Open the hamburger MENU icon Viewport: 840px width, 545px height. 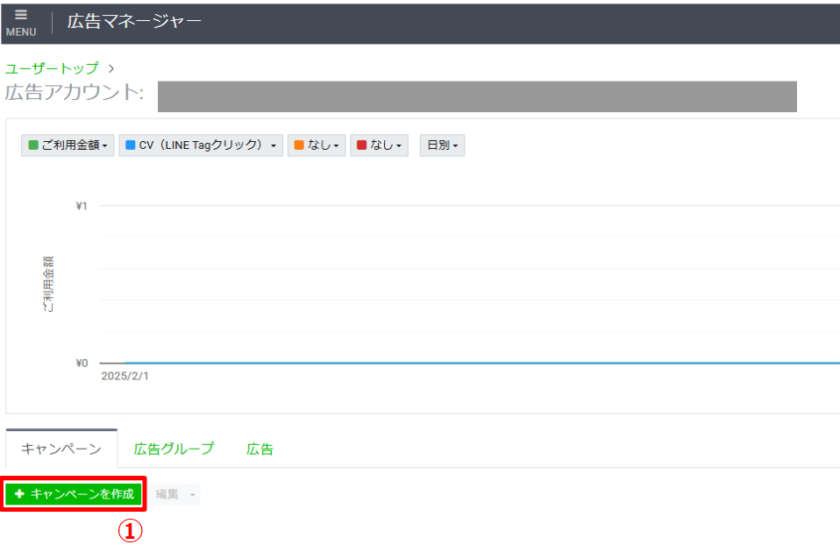tap(21, 21)
